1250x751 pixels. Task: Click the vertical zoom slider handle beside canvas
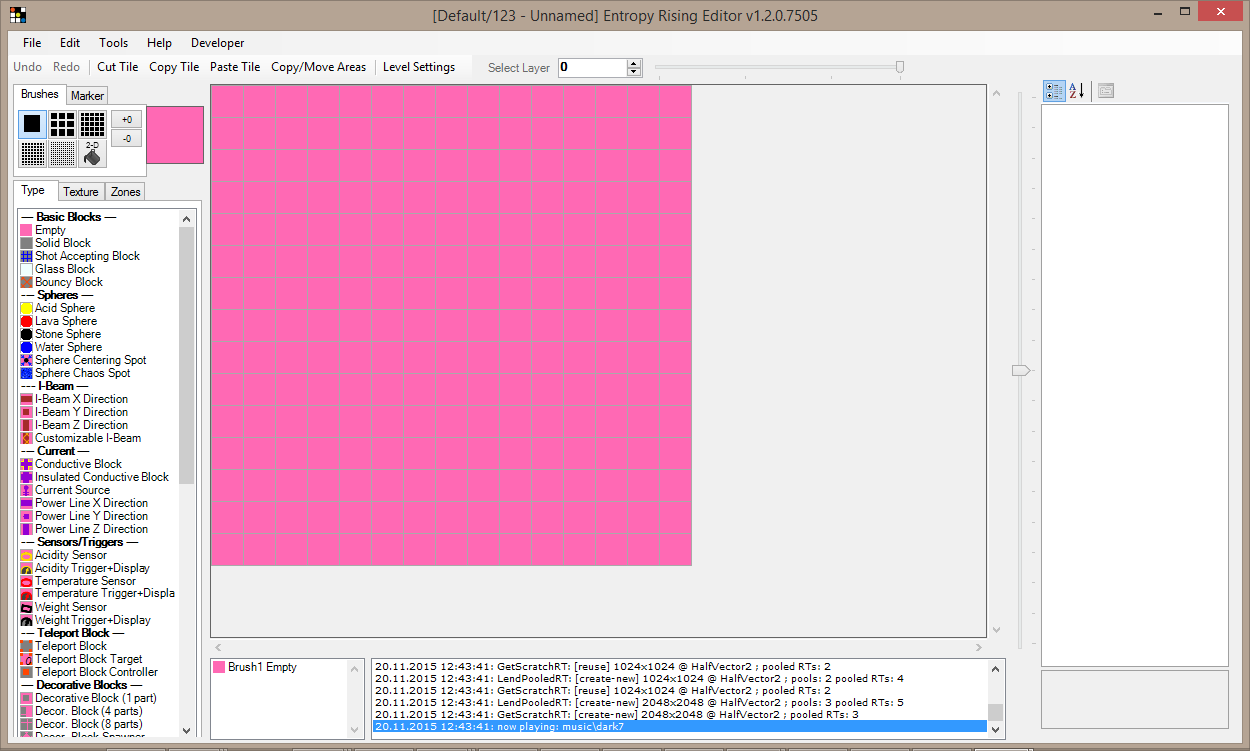tap(1020, 370)
